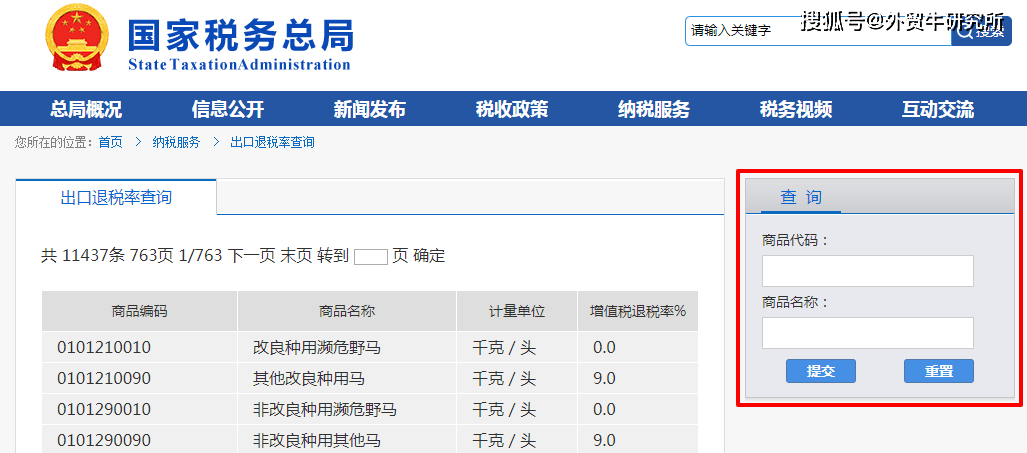This screenshot has height=453, width=1027.
Task: Select product code 0101210090
Action: (x=104, y=378)
